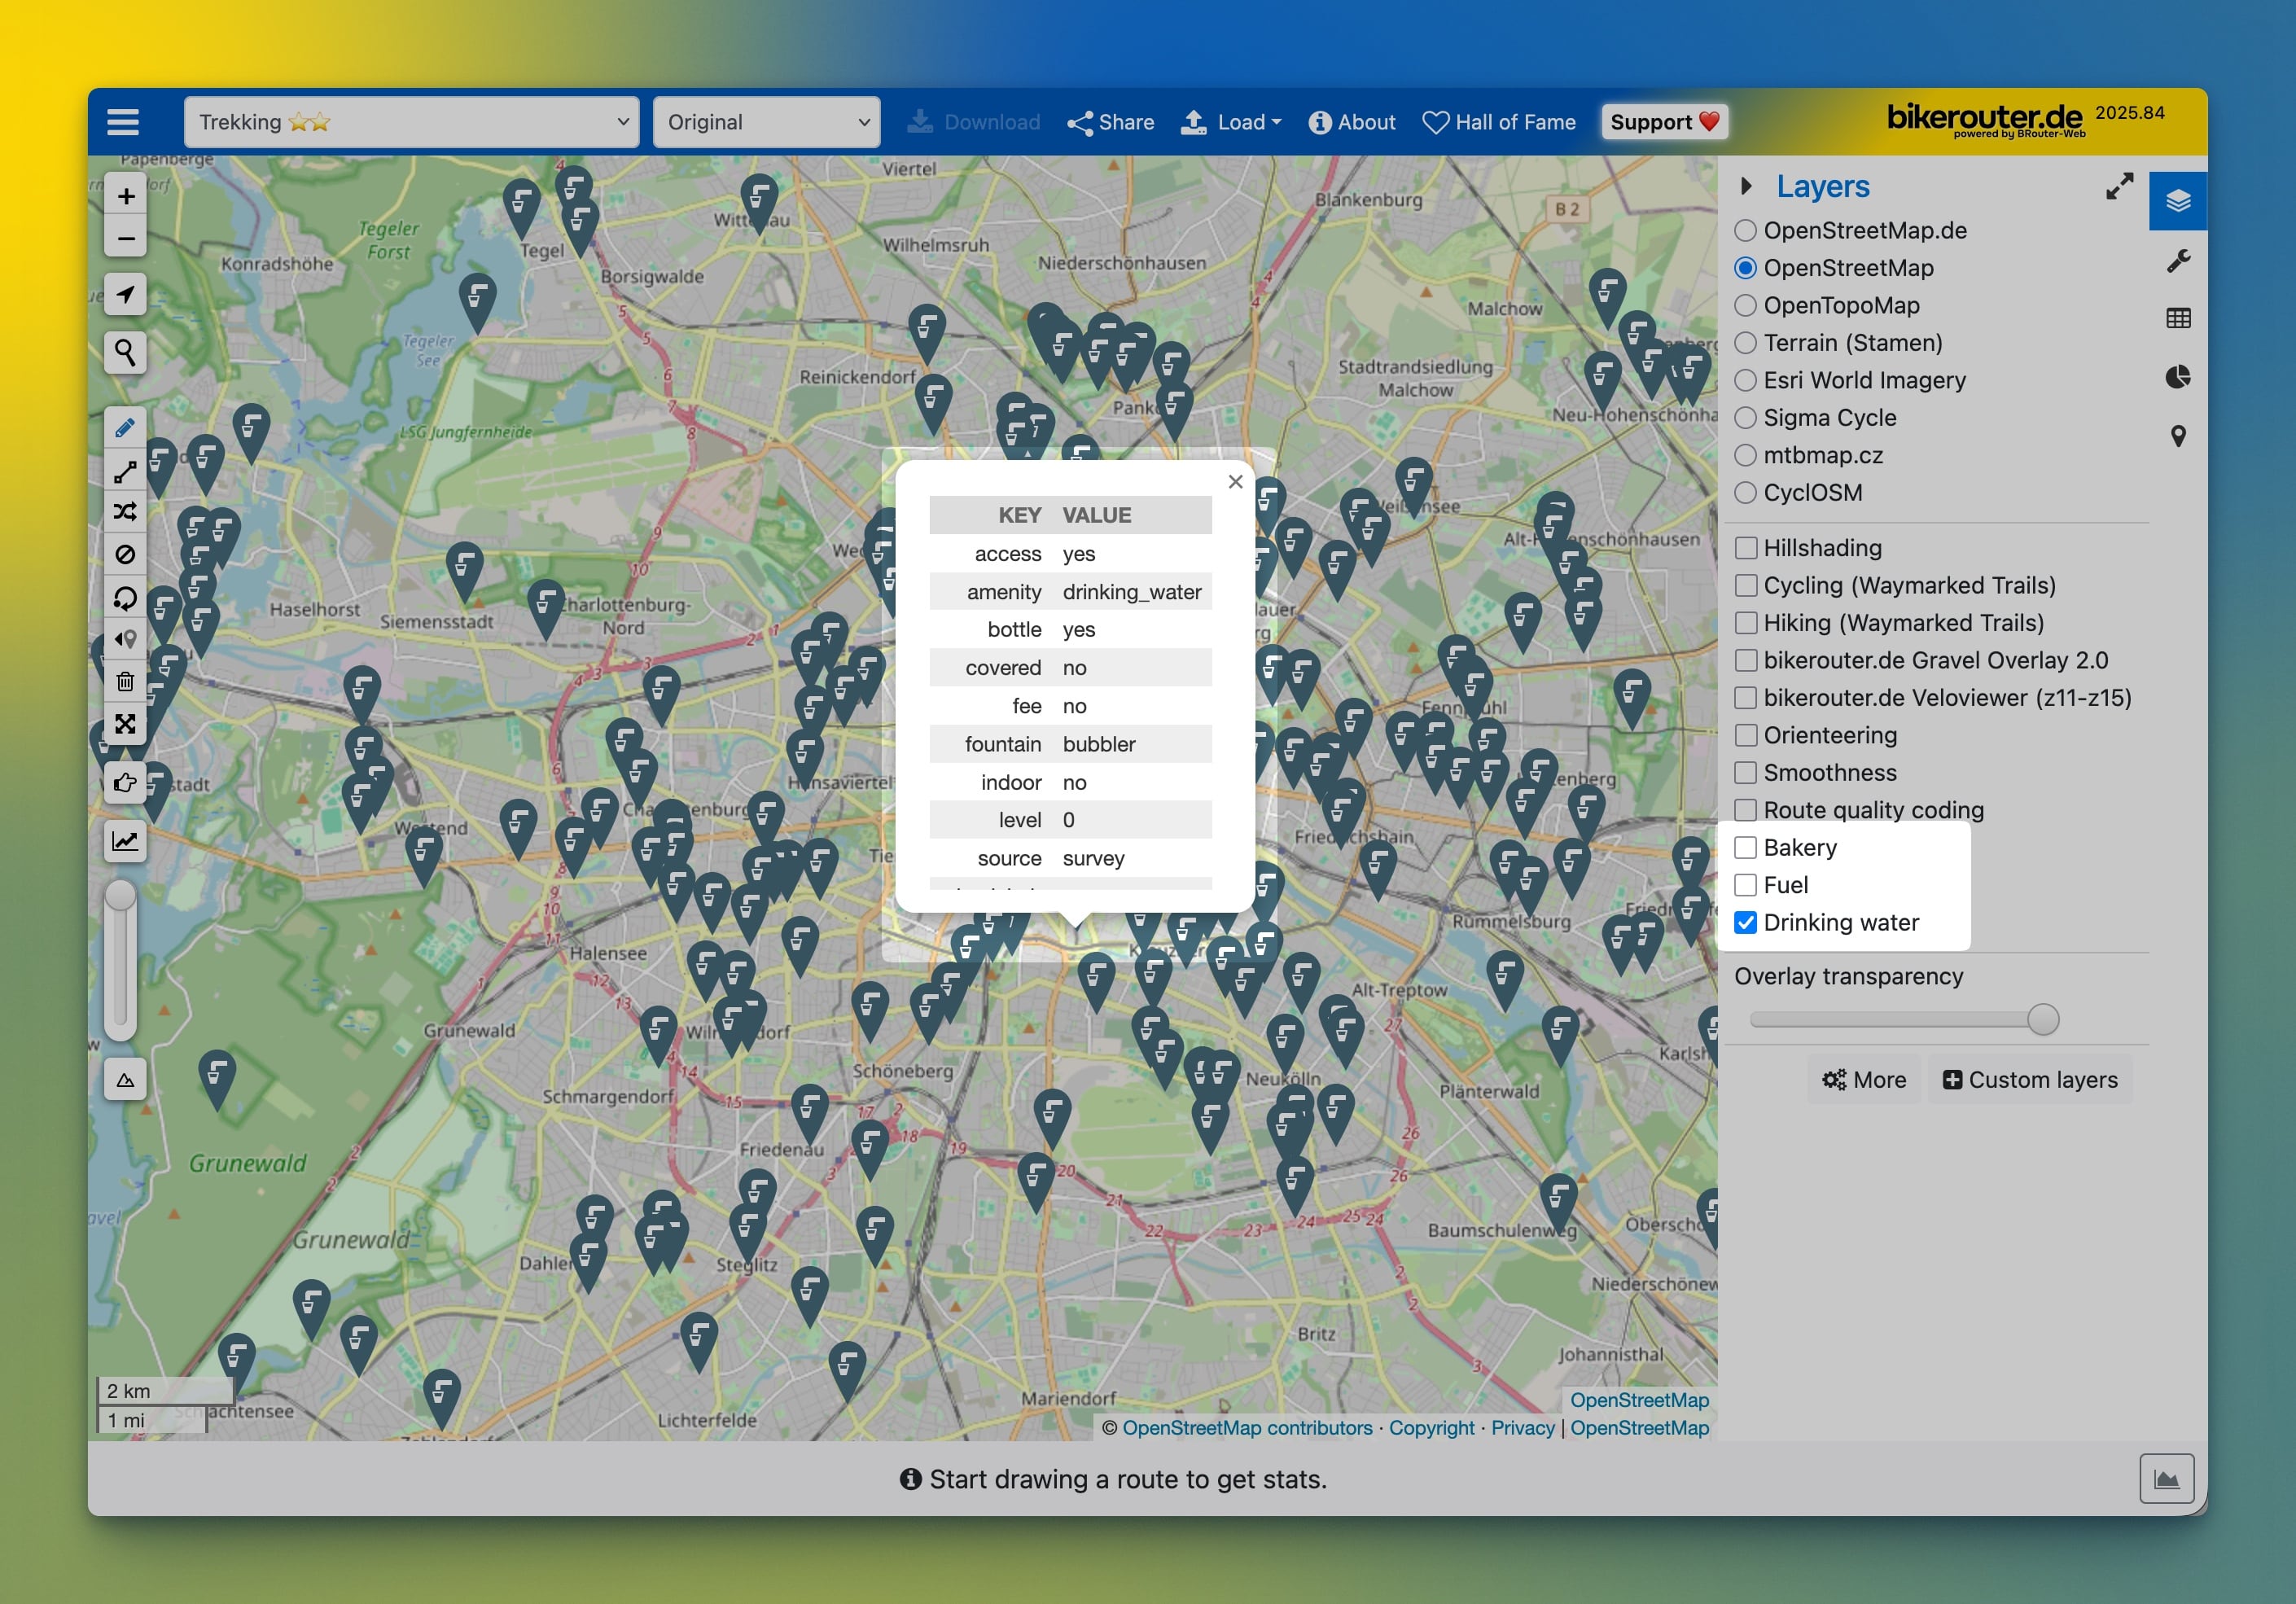
Task: Select the pencil draw route tool
Action: [x=125, y=429]
